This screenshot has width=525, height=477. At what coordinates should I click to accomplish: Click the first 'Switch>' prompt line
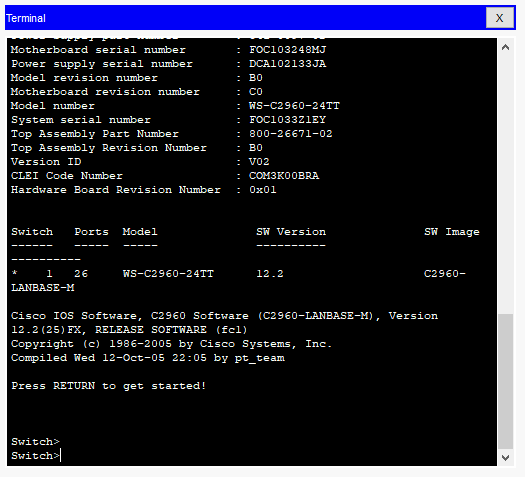(x=35, y=442)
